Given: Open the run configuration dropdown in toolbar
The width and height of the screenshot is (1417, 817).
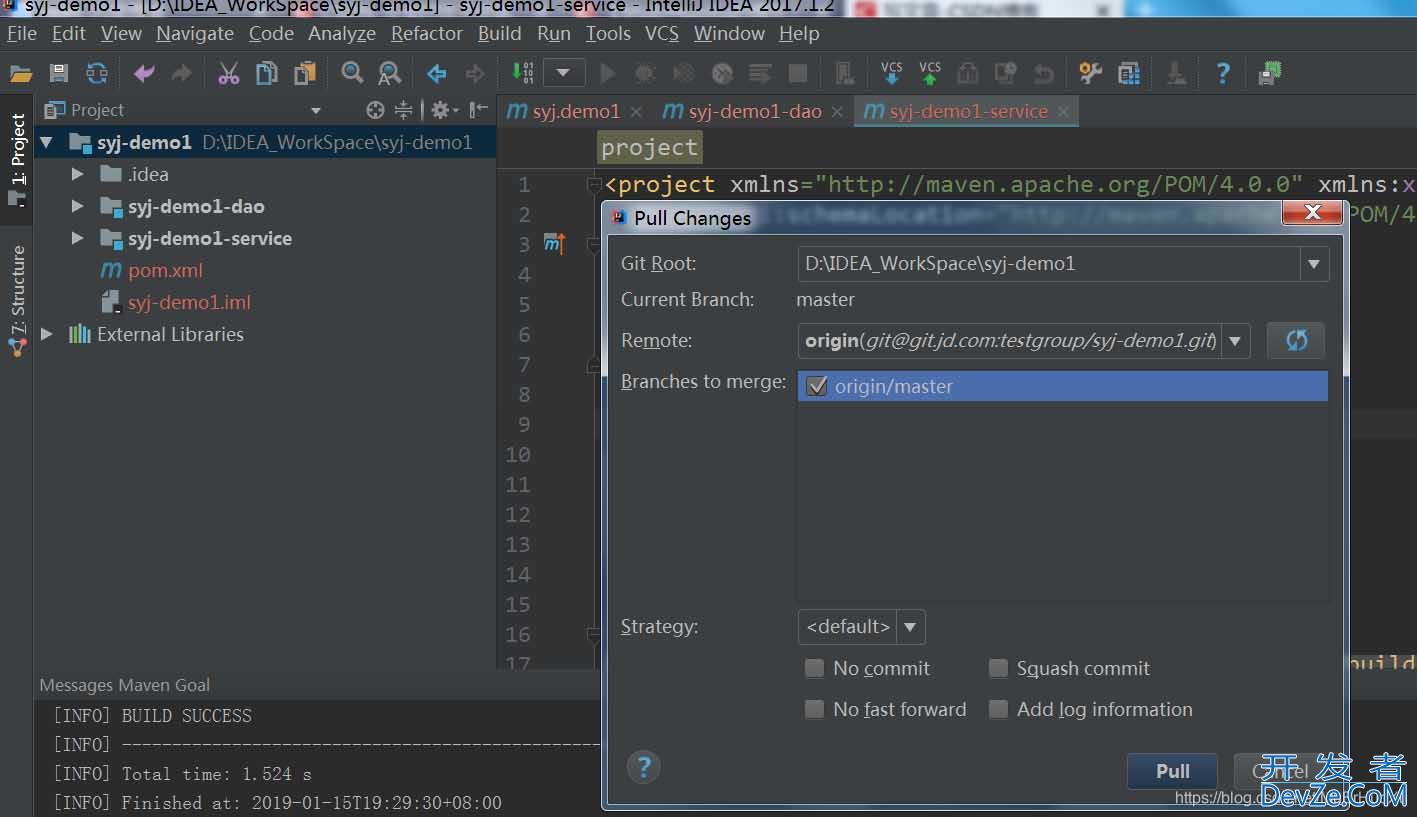Looking at the screenshot, I should [x=564, y=73].
